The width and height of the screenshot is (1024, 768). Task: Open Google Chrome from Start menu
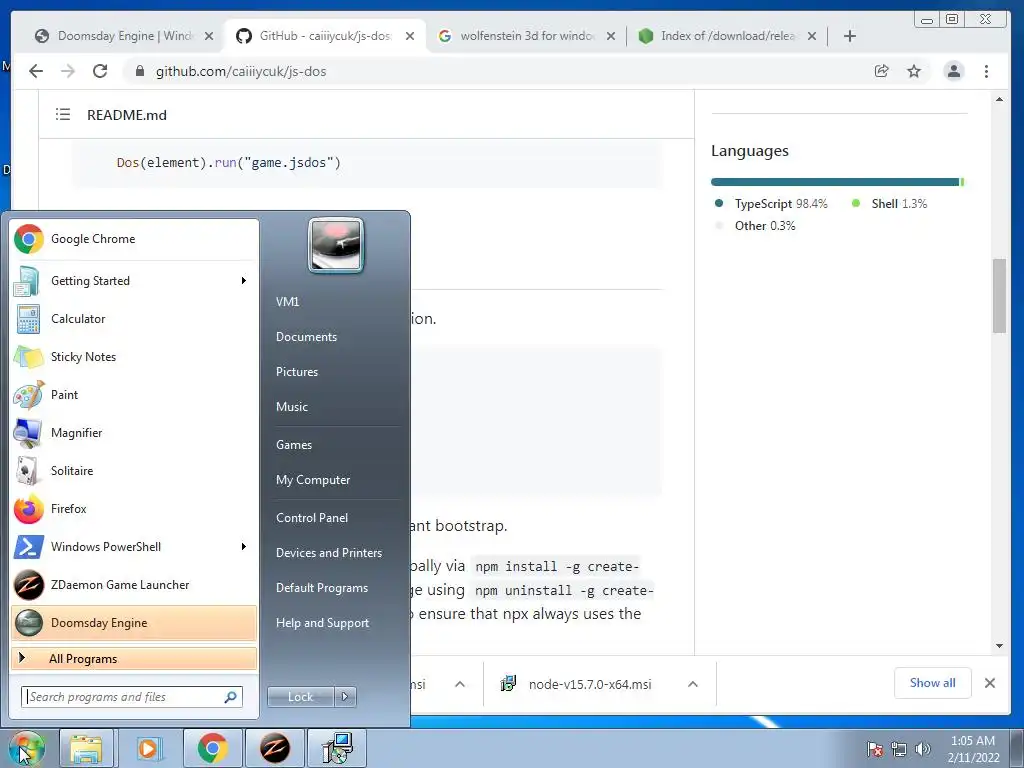(x=134, y=239)
